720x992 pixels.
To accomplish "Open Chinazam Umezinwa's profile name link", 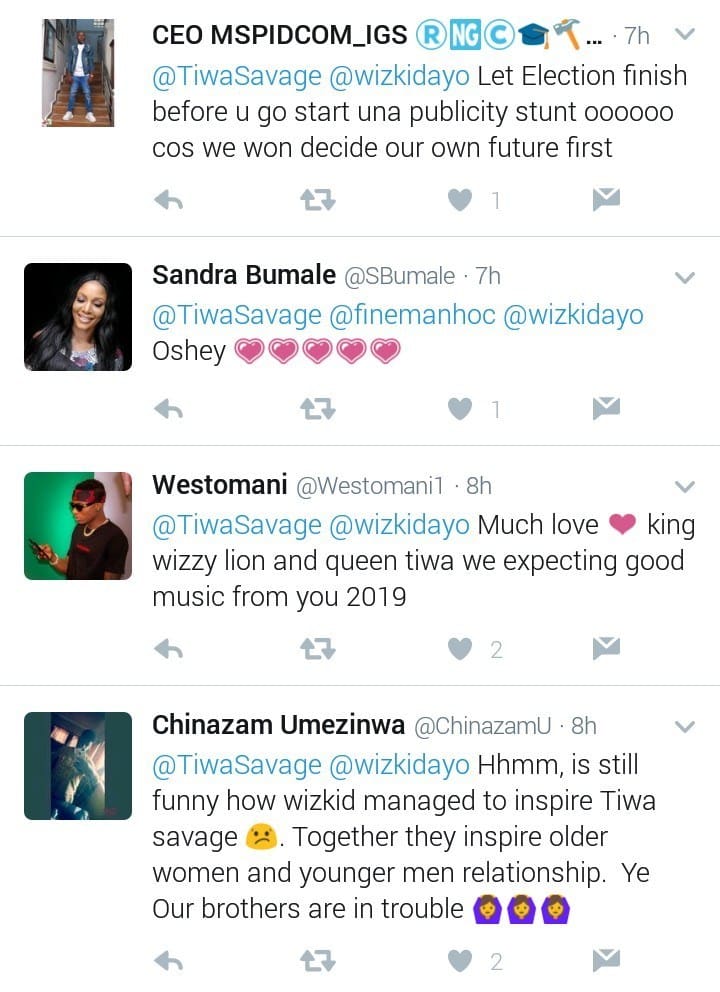I will (277, 725).
